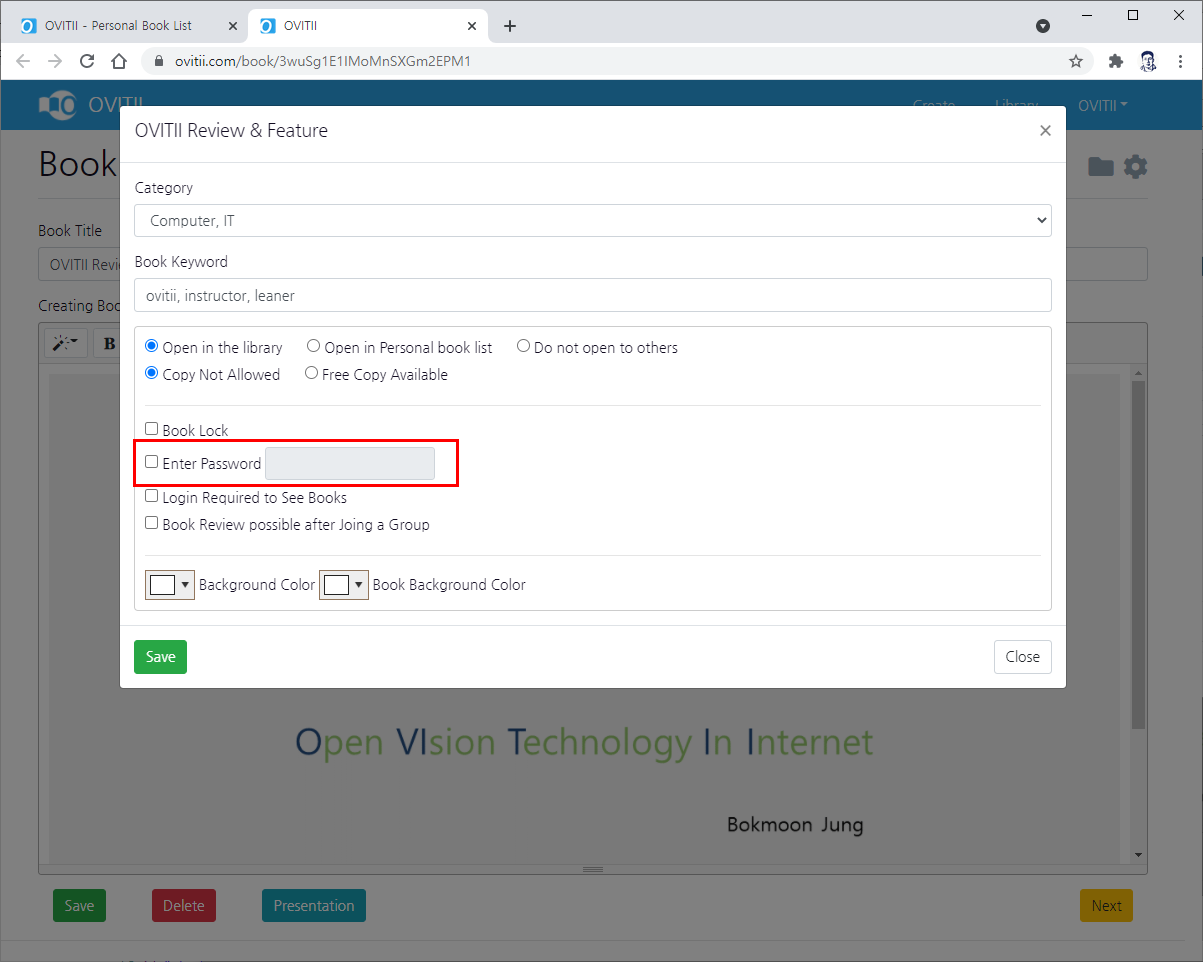
Task: Click the folder icon behind the dialog
Action: click(x=1101, y=166)
